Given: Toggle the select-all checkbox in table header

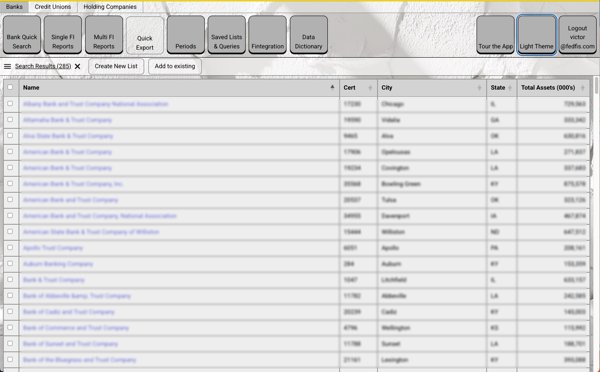Looking at the screenshot, I should pyautogui.click(x=10, y=87).
